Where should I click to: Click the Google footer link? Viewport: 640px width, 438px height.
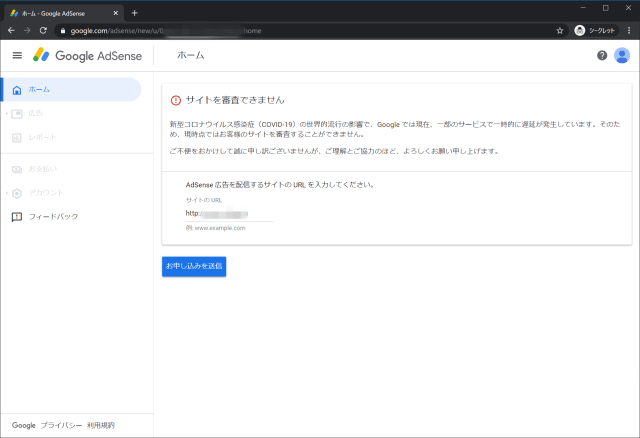[x=24, y=425]
